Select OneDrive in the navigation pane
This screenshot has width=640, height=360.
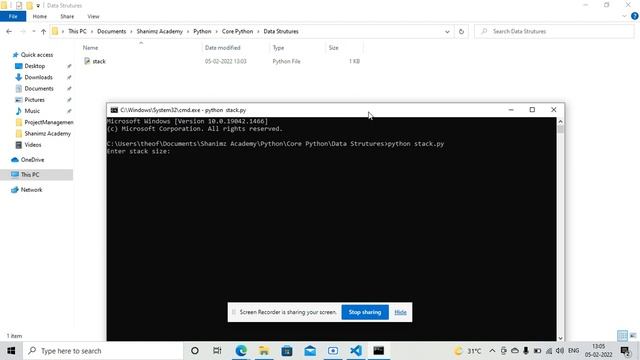click(32, 160)
